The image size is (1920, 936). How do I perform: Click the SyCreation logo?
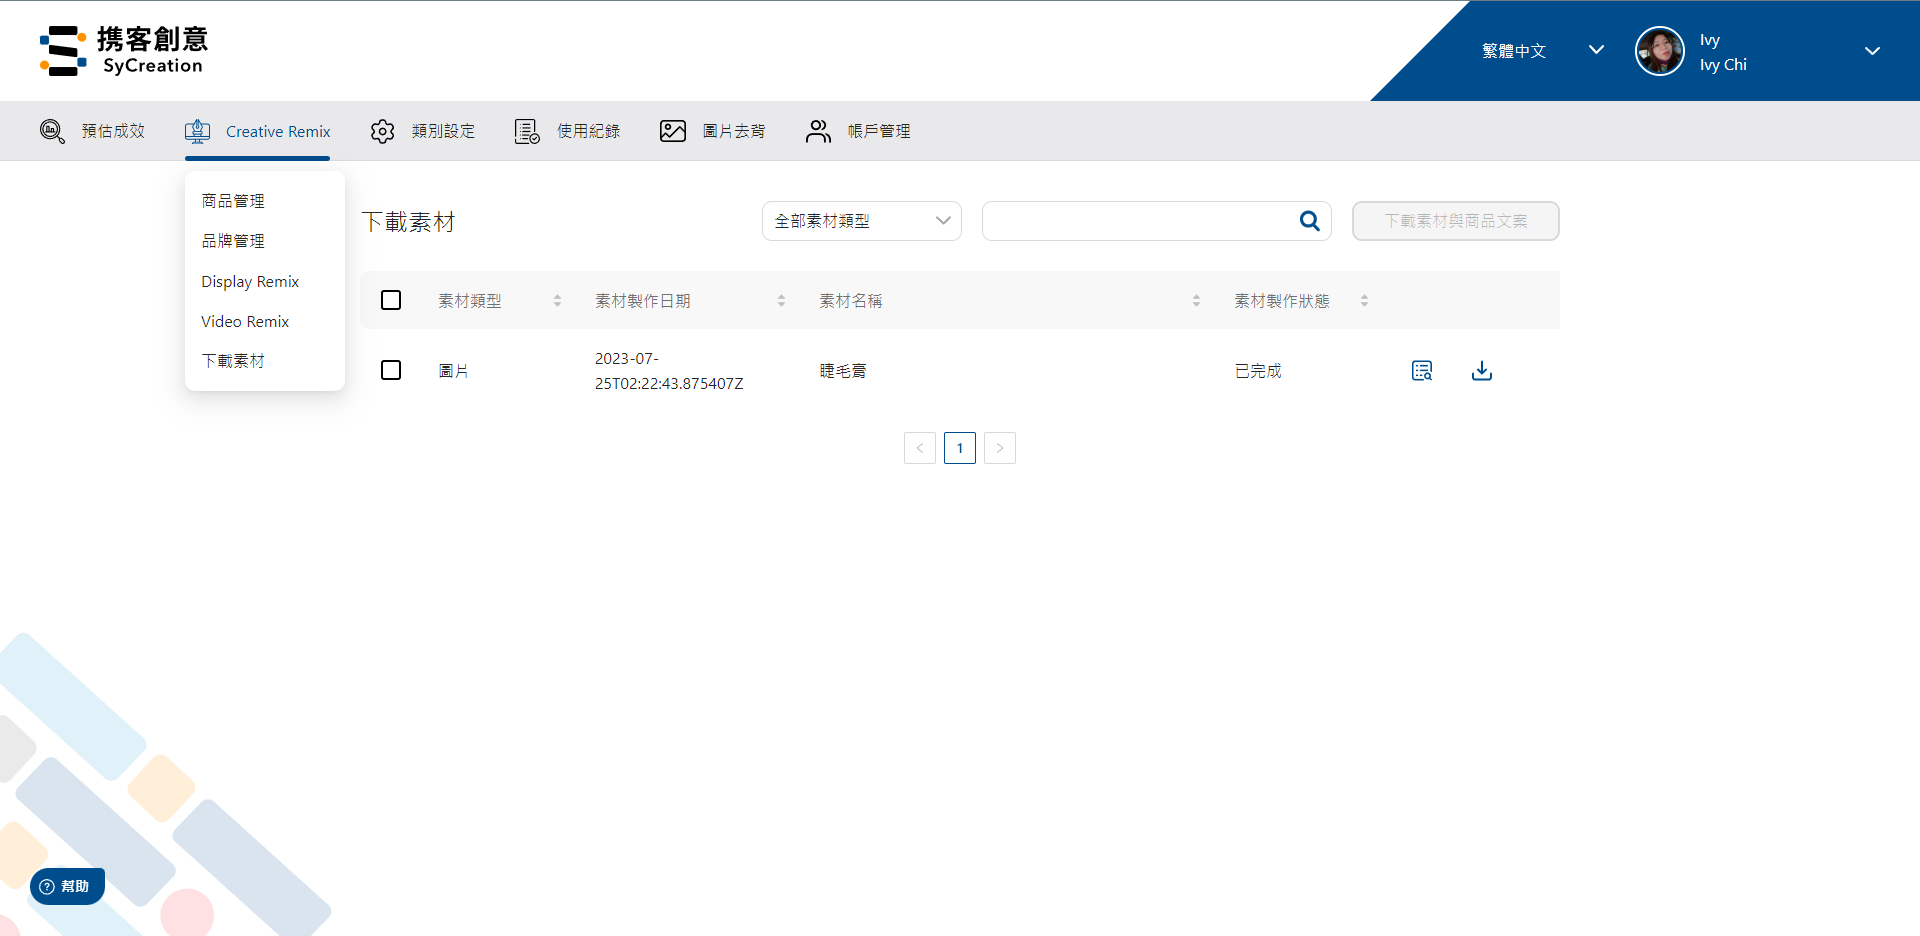pos(124,51)
